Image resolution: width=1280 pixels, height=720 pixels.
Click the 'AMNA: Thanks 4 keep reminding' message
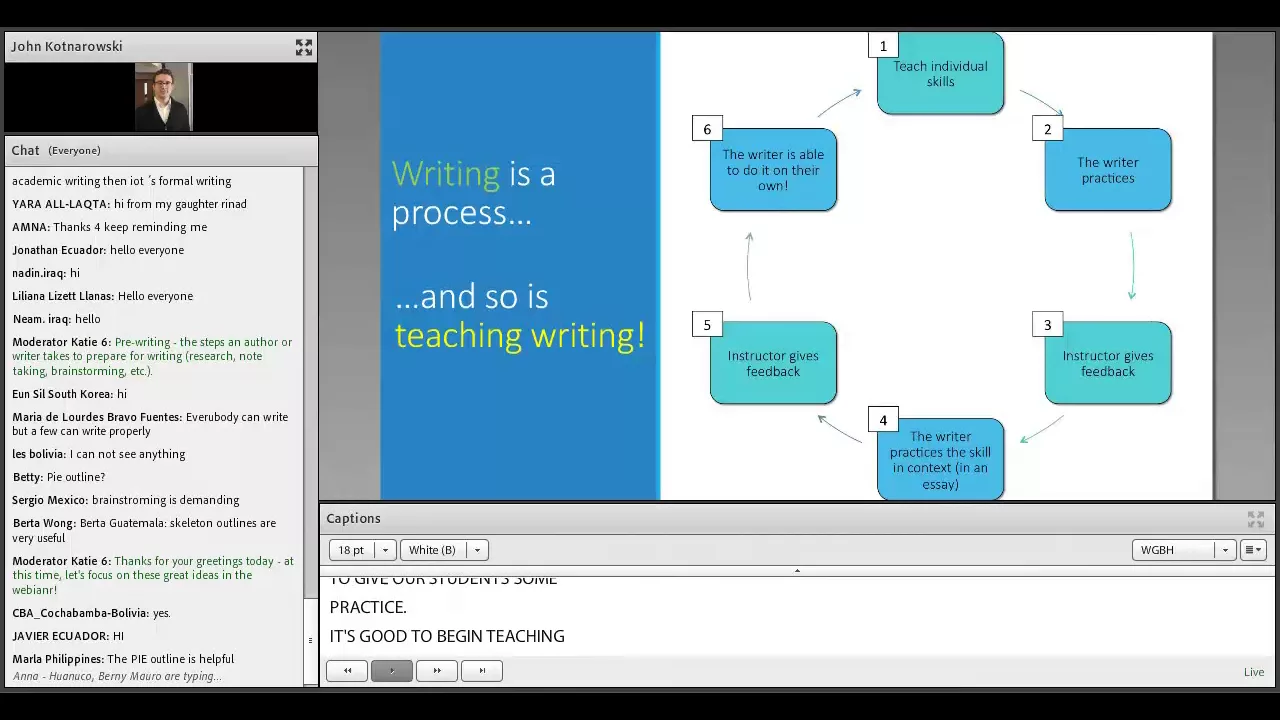(110, 227)
